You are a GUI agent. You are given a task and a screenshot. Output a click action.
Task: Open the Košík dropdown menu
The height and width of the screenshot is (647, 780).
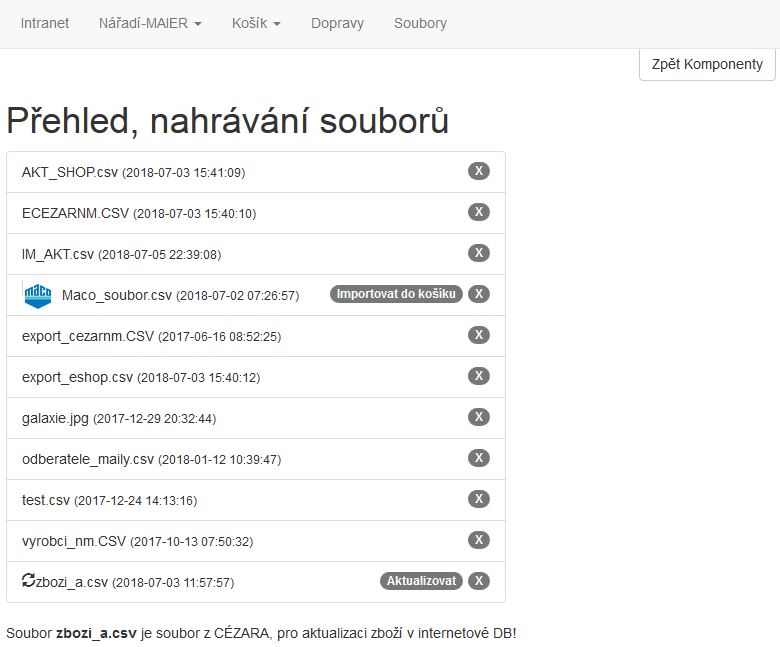click(255, 23)
